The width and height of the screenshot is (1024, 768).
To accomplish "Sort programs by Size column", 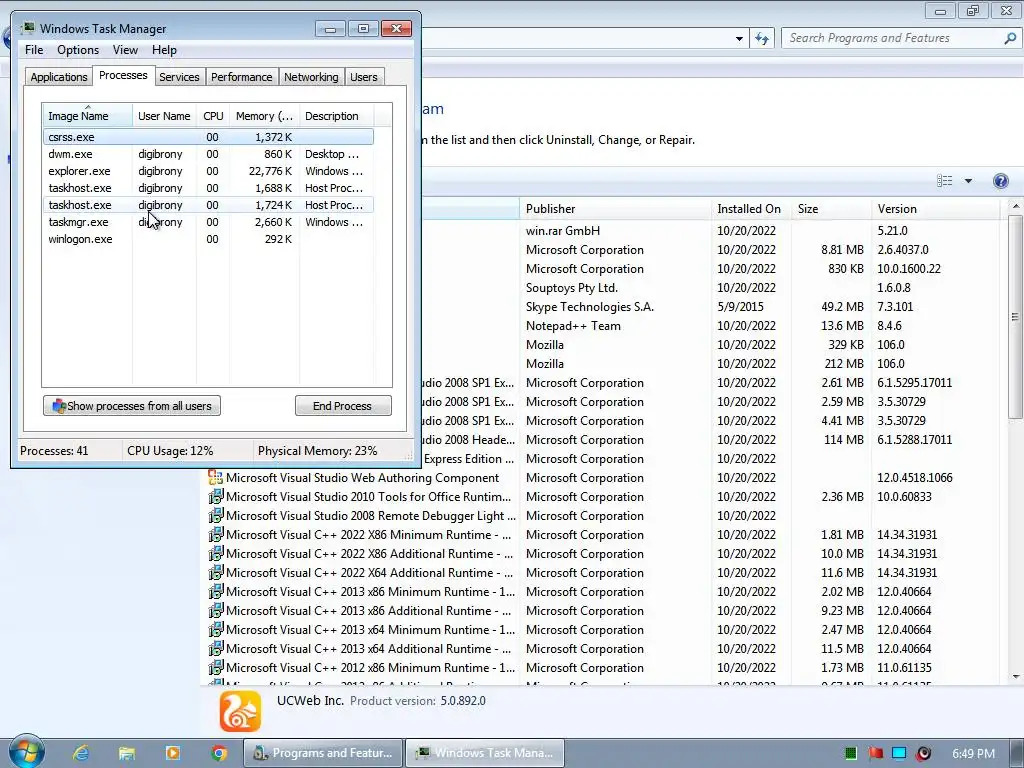I will point(831,209).
